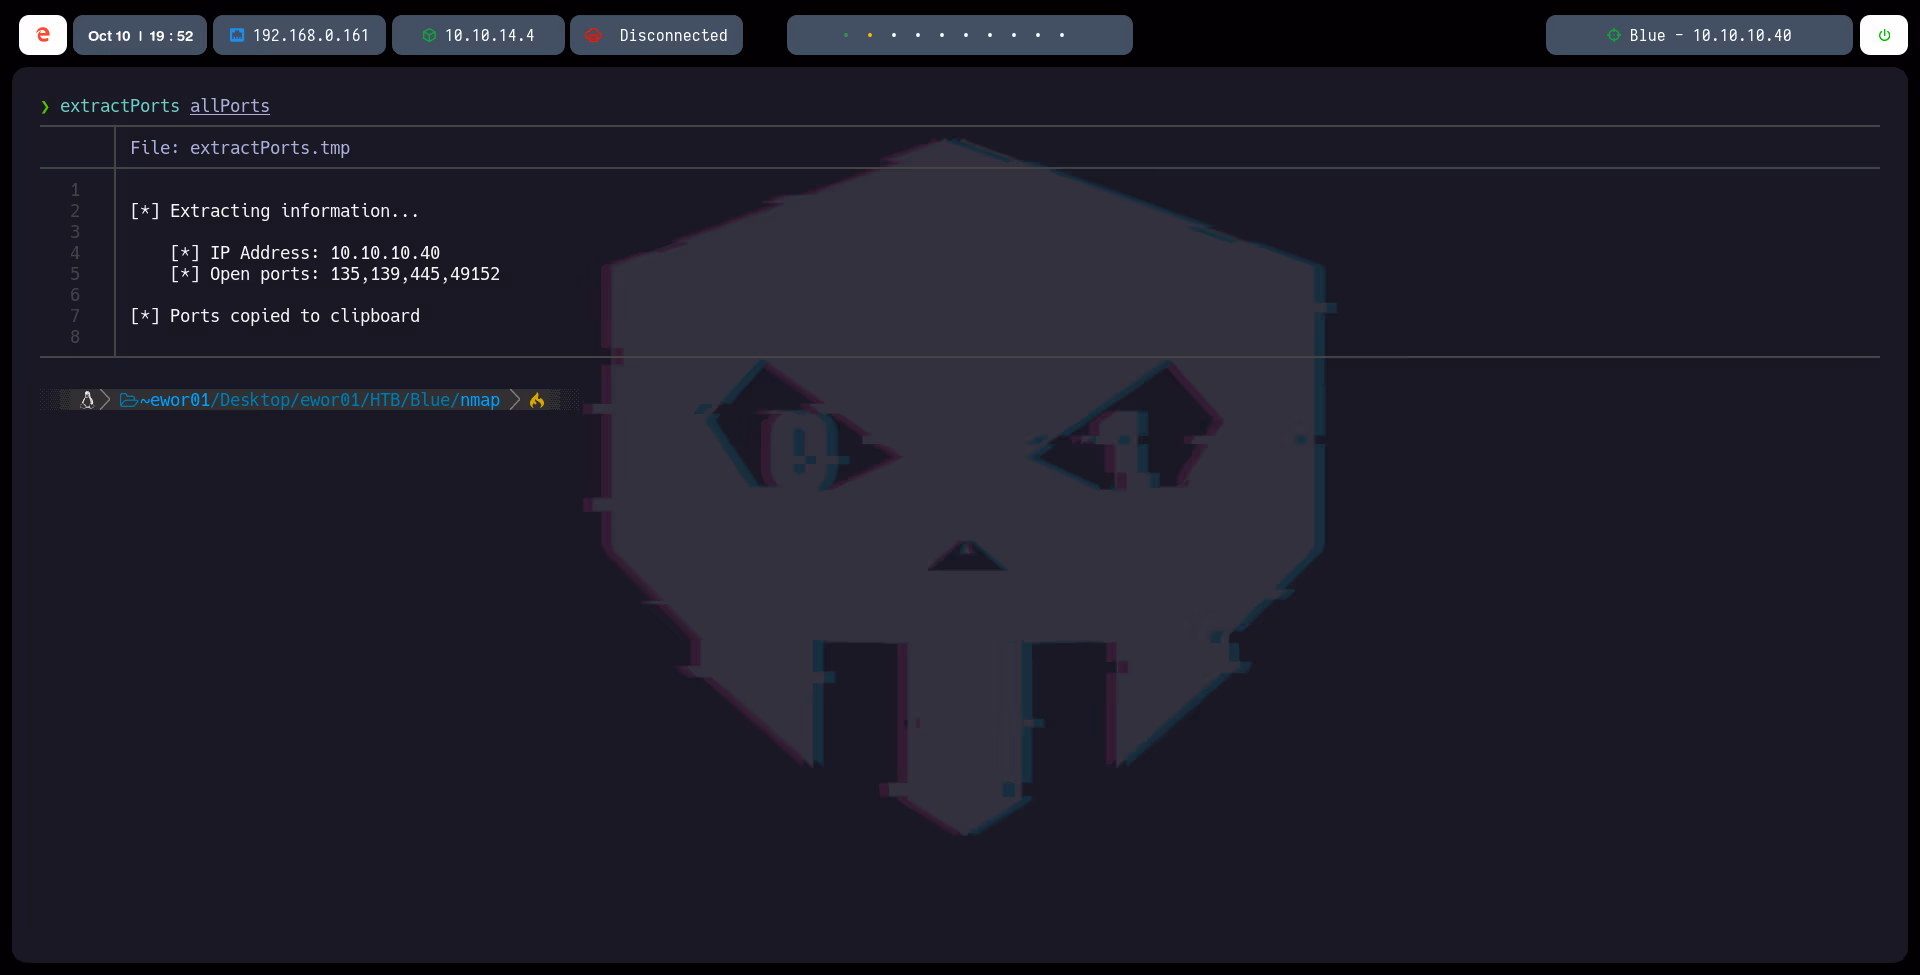Click the Blue - 10.10.10.40 target label
This screenshot has height=975, width=1920.
pos(1710,35)
